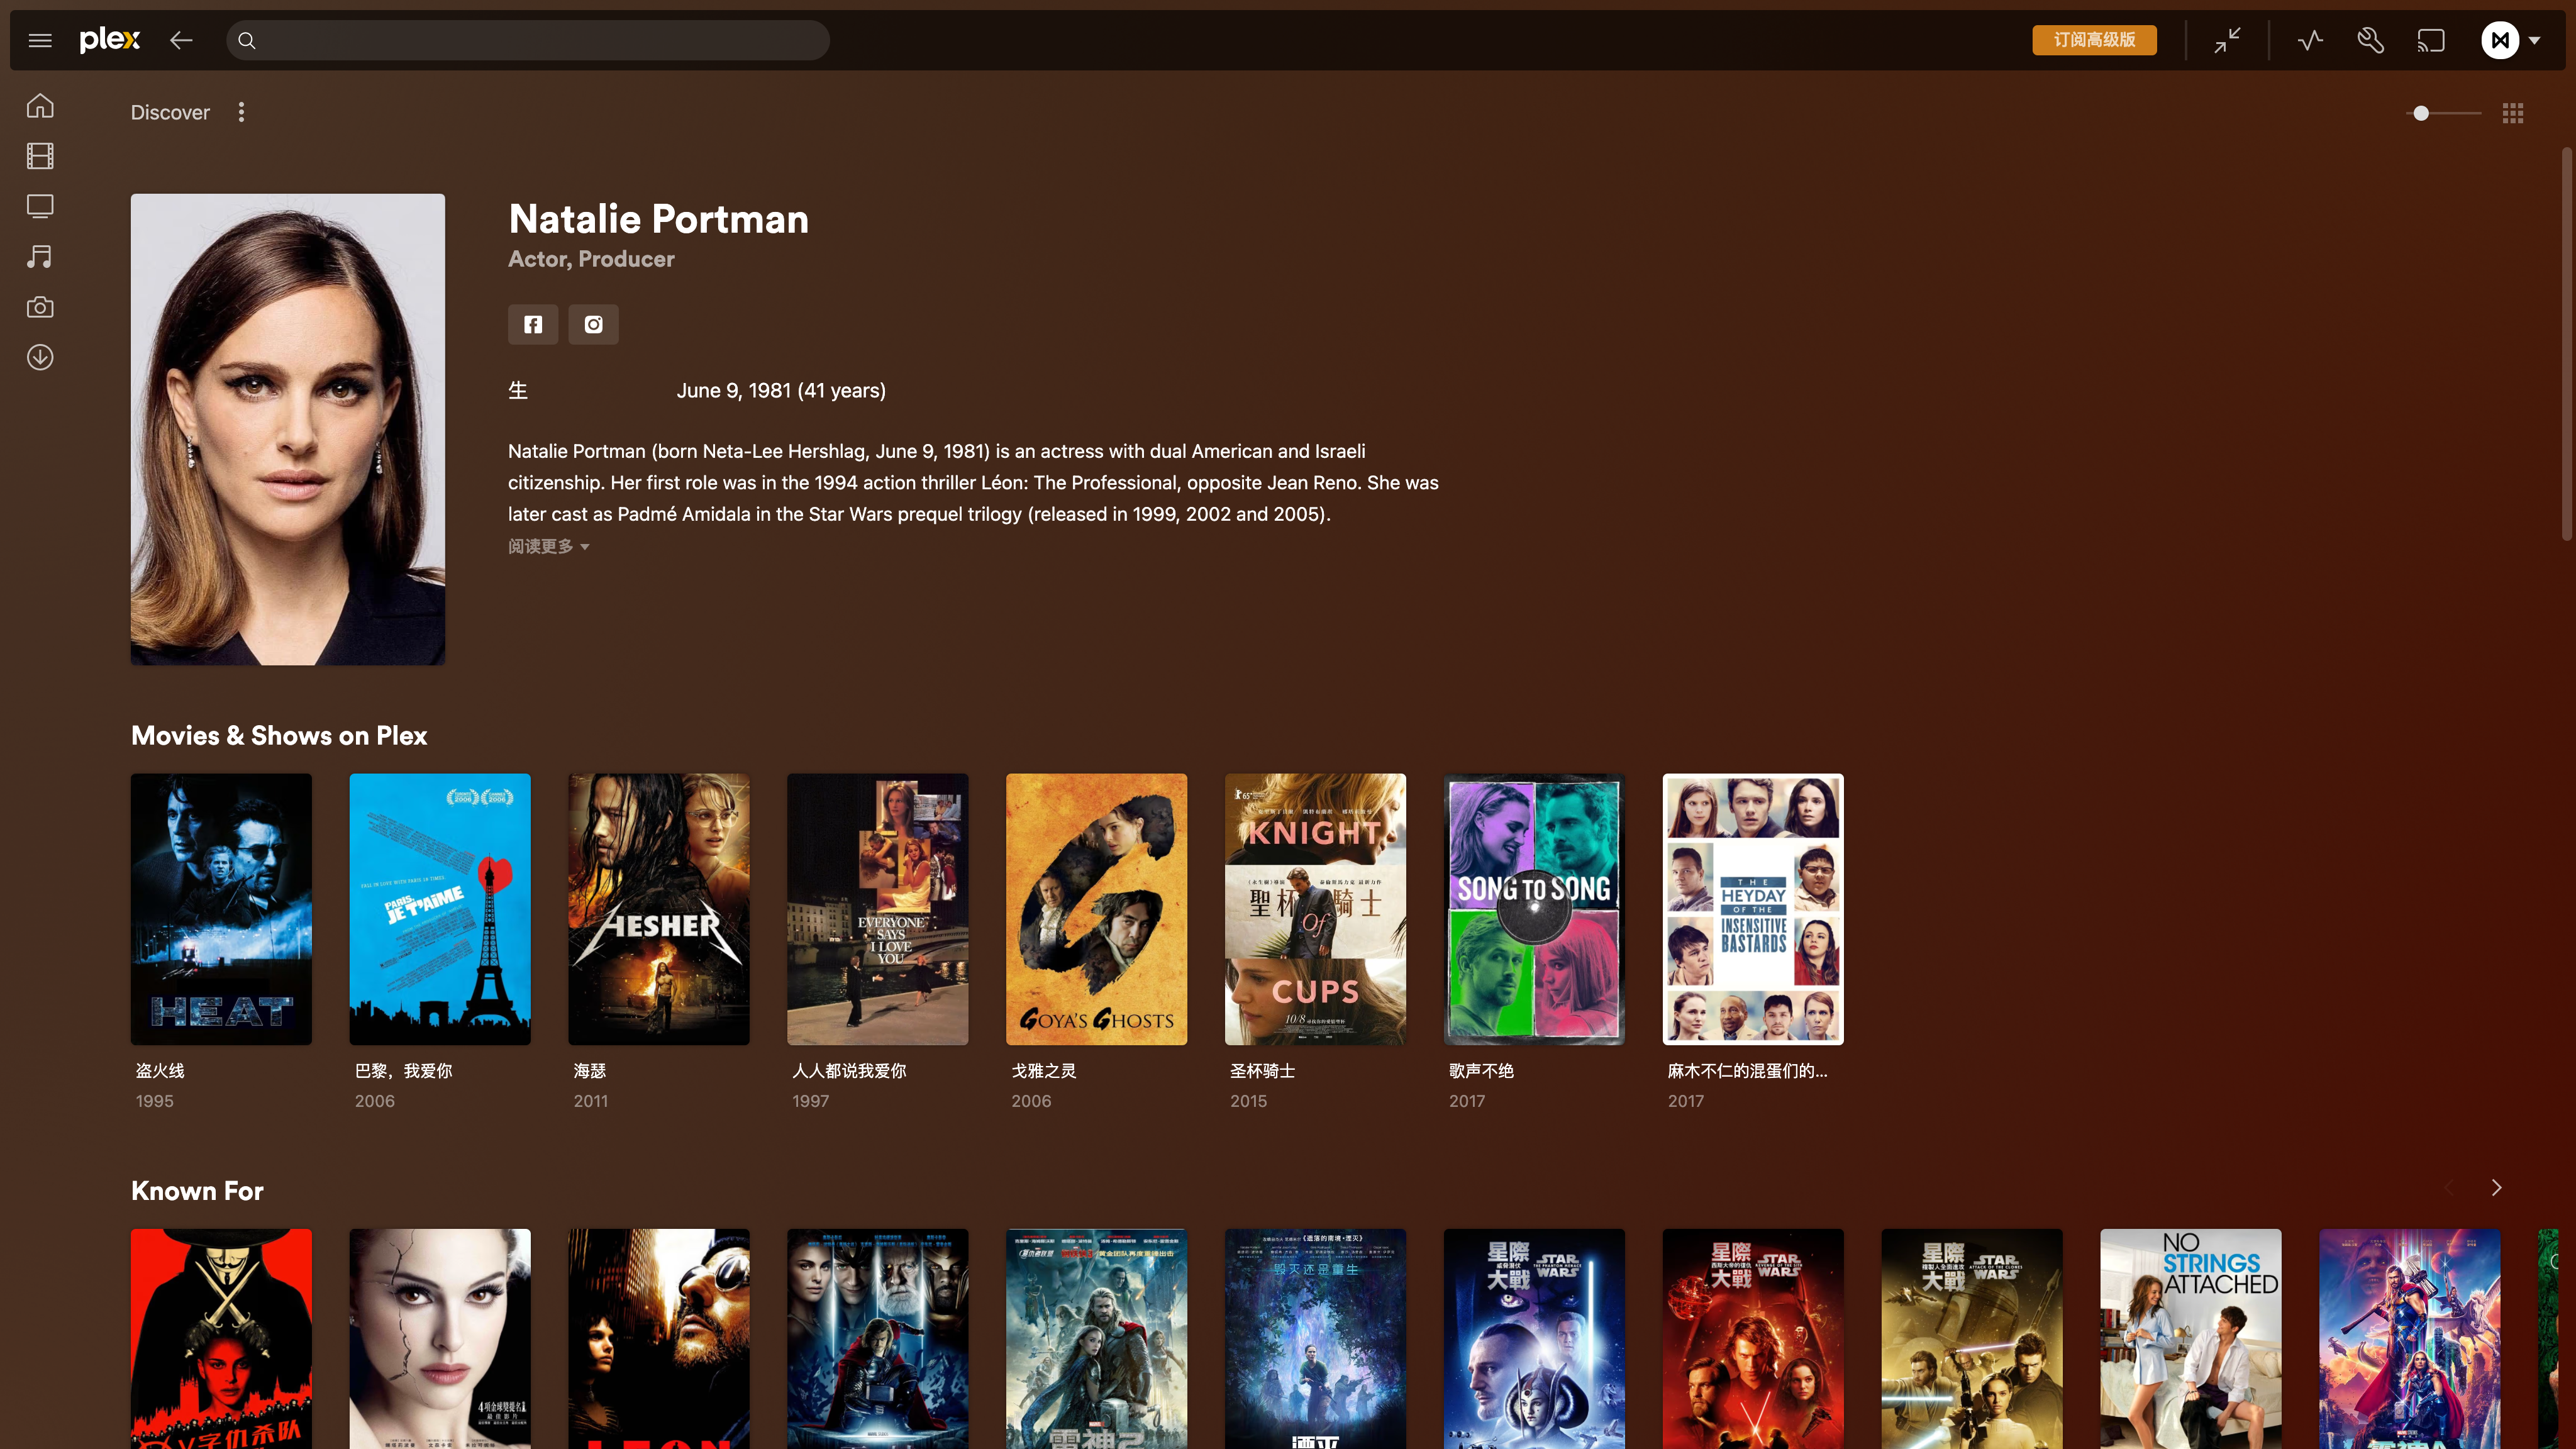Toggle the exit fullscreen arrows icon
The width and height of the screenshot is (2576, 1449).
point(2227,41)
